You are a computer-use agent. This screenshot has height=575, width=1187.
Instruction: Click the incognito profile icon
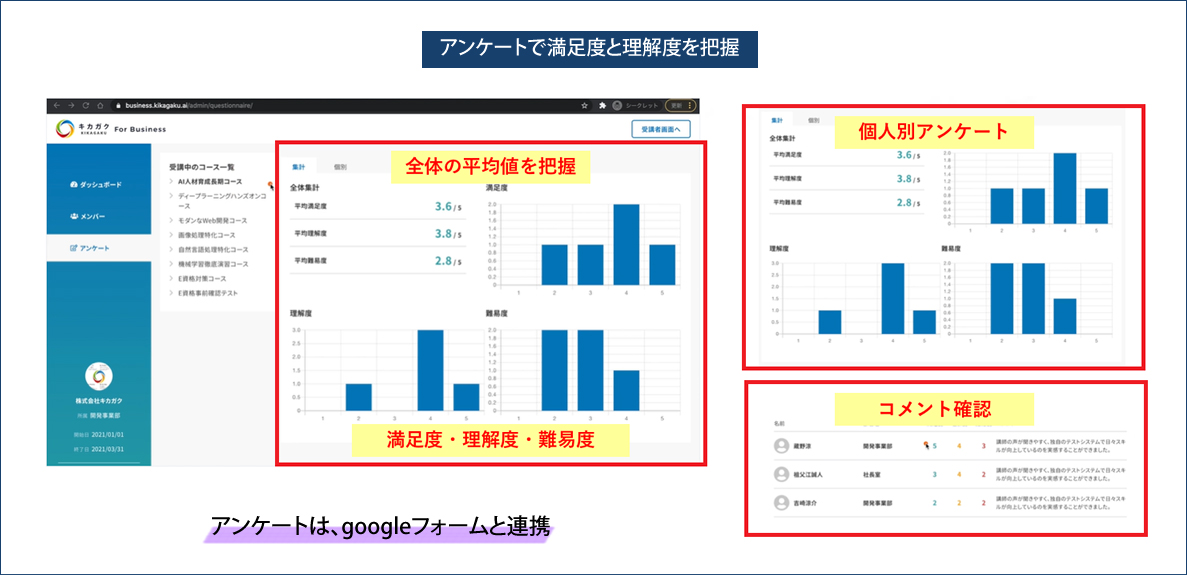[617, 106]
